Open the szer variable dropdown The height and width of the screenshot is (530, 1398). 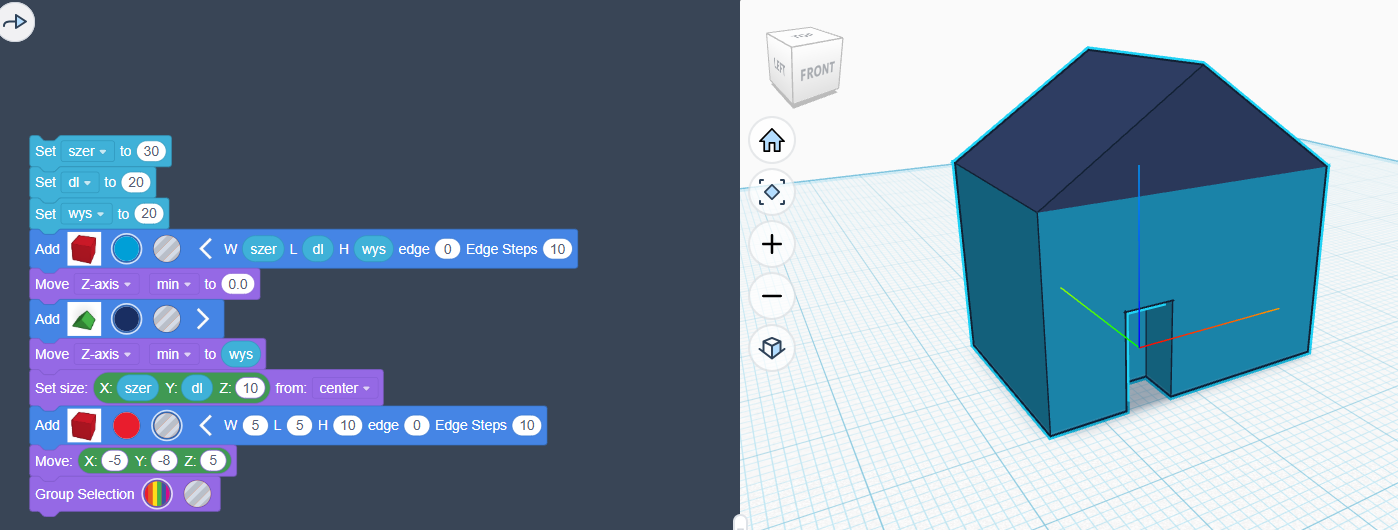(87, 151)
